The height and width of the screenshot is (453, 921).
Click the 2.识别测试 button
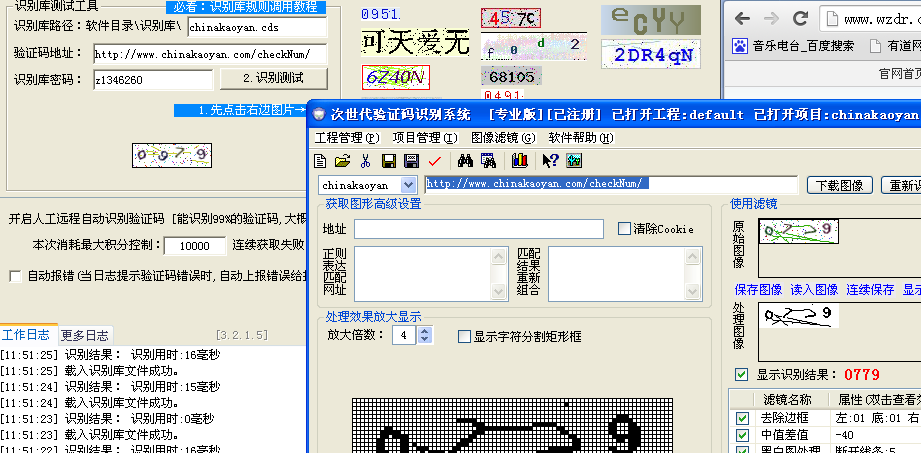tap(274, 78)
